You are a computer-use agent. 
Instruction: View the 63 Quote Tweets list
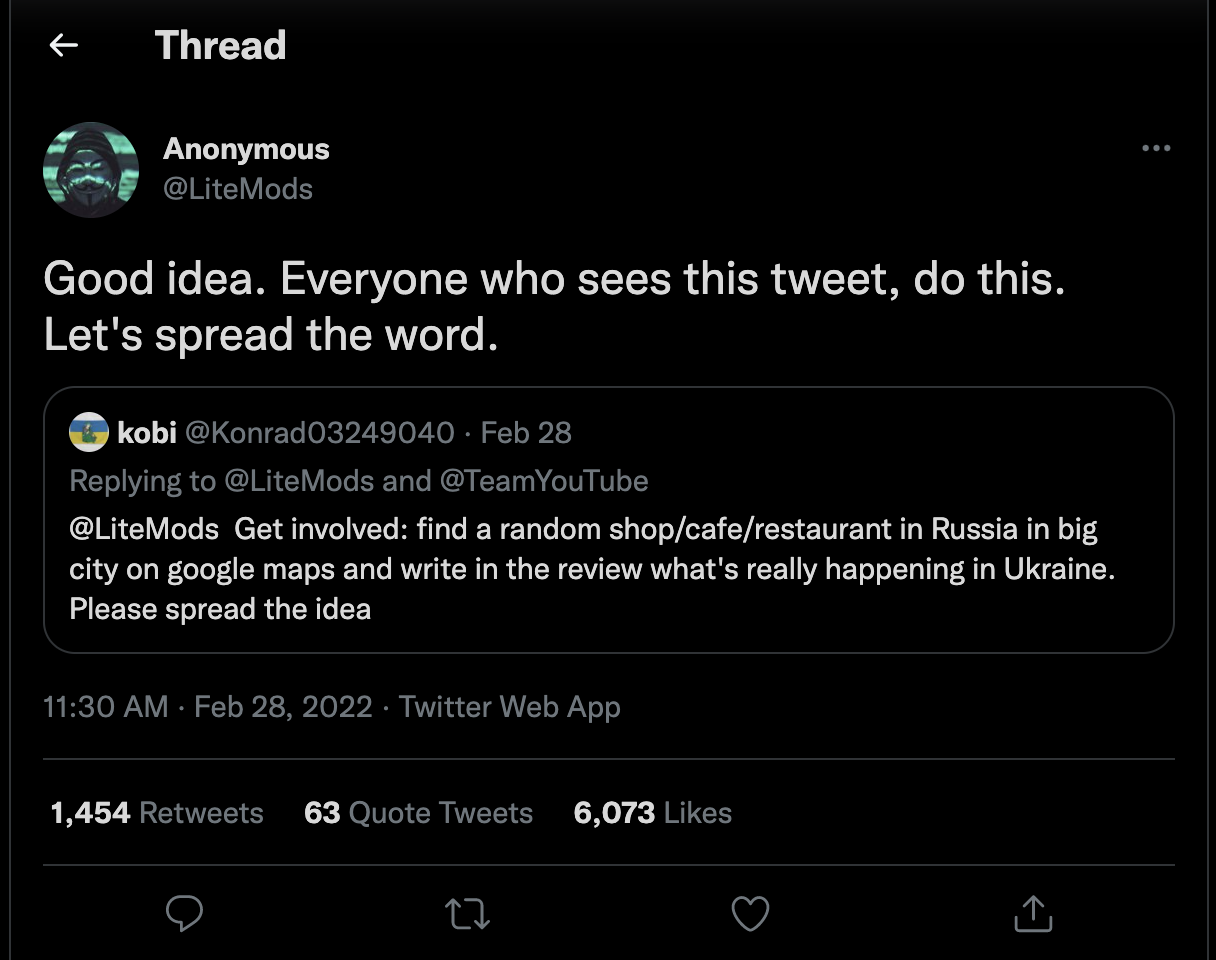click(418, 813)
